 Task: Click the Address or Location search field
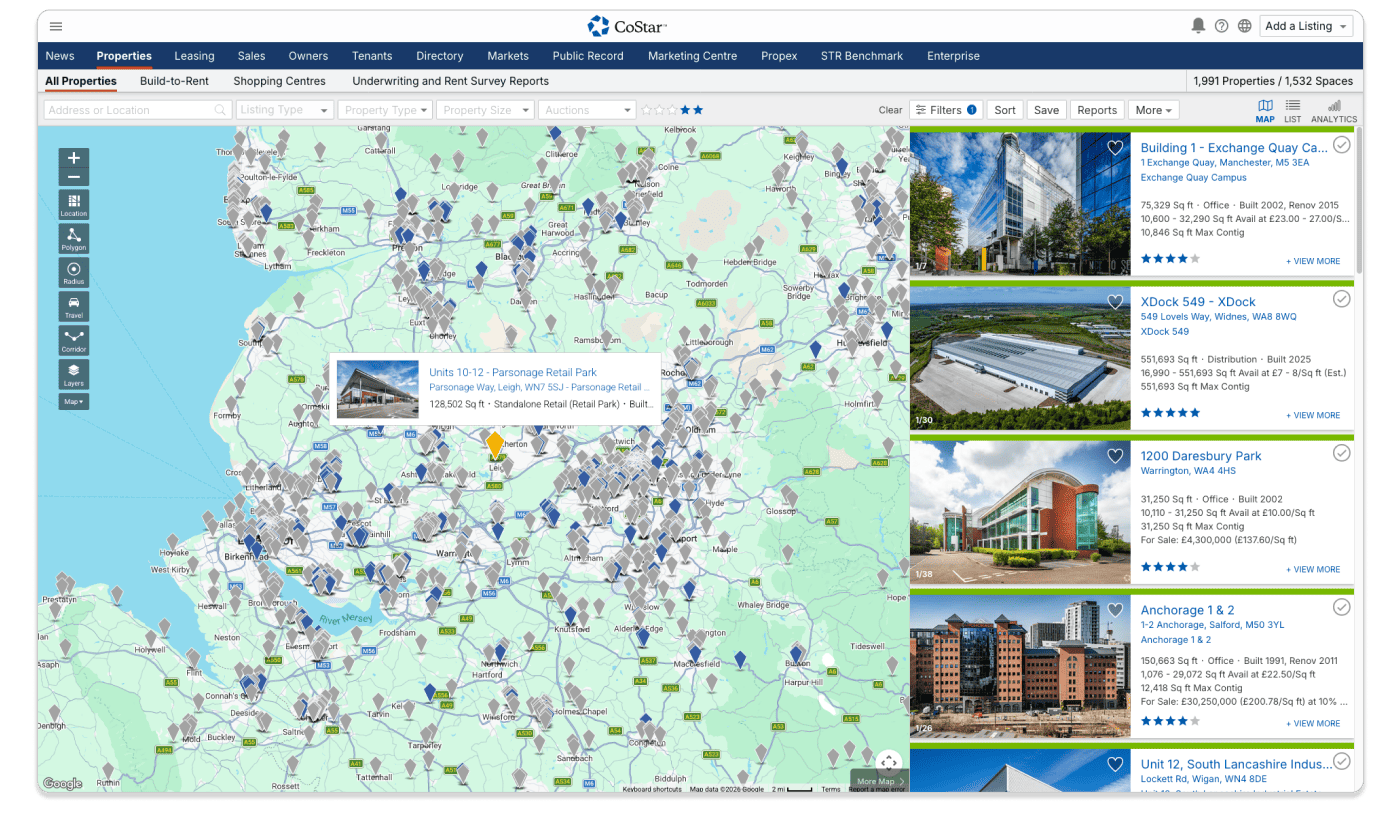[x=130, y=110]
